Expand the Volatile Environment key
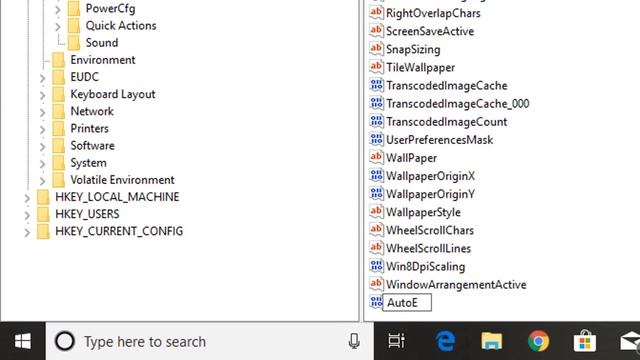 click(42, 180)
